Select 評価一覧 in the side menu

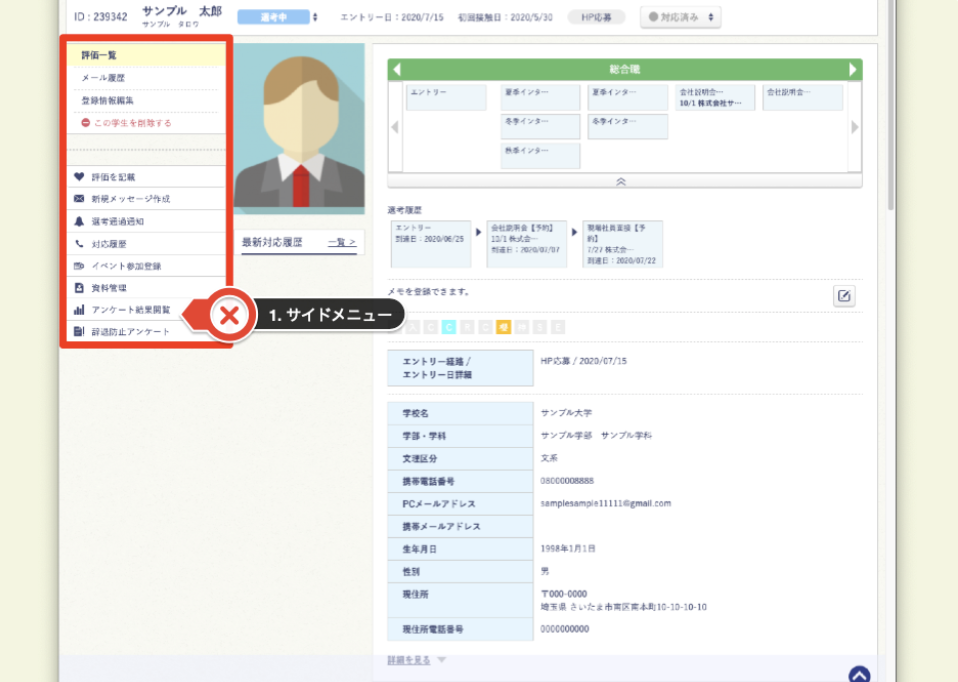coord(99,55)
